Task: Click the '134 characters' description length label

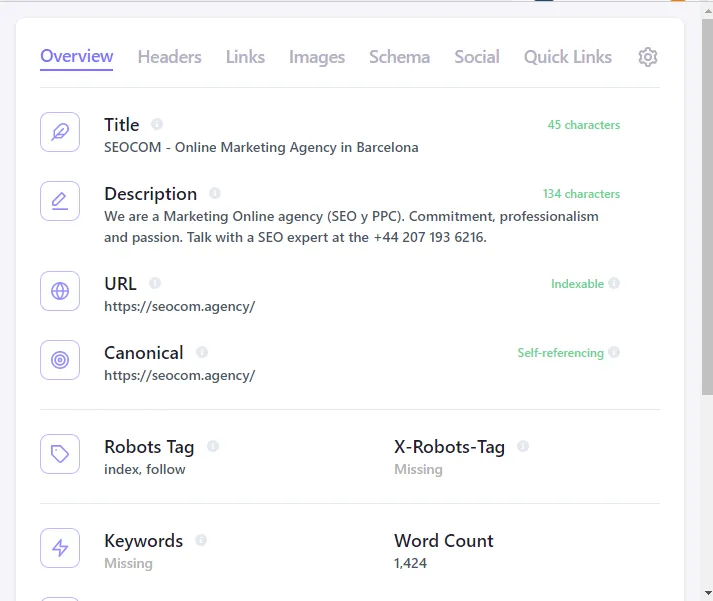Action: pos(581,194)
